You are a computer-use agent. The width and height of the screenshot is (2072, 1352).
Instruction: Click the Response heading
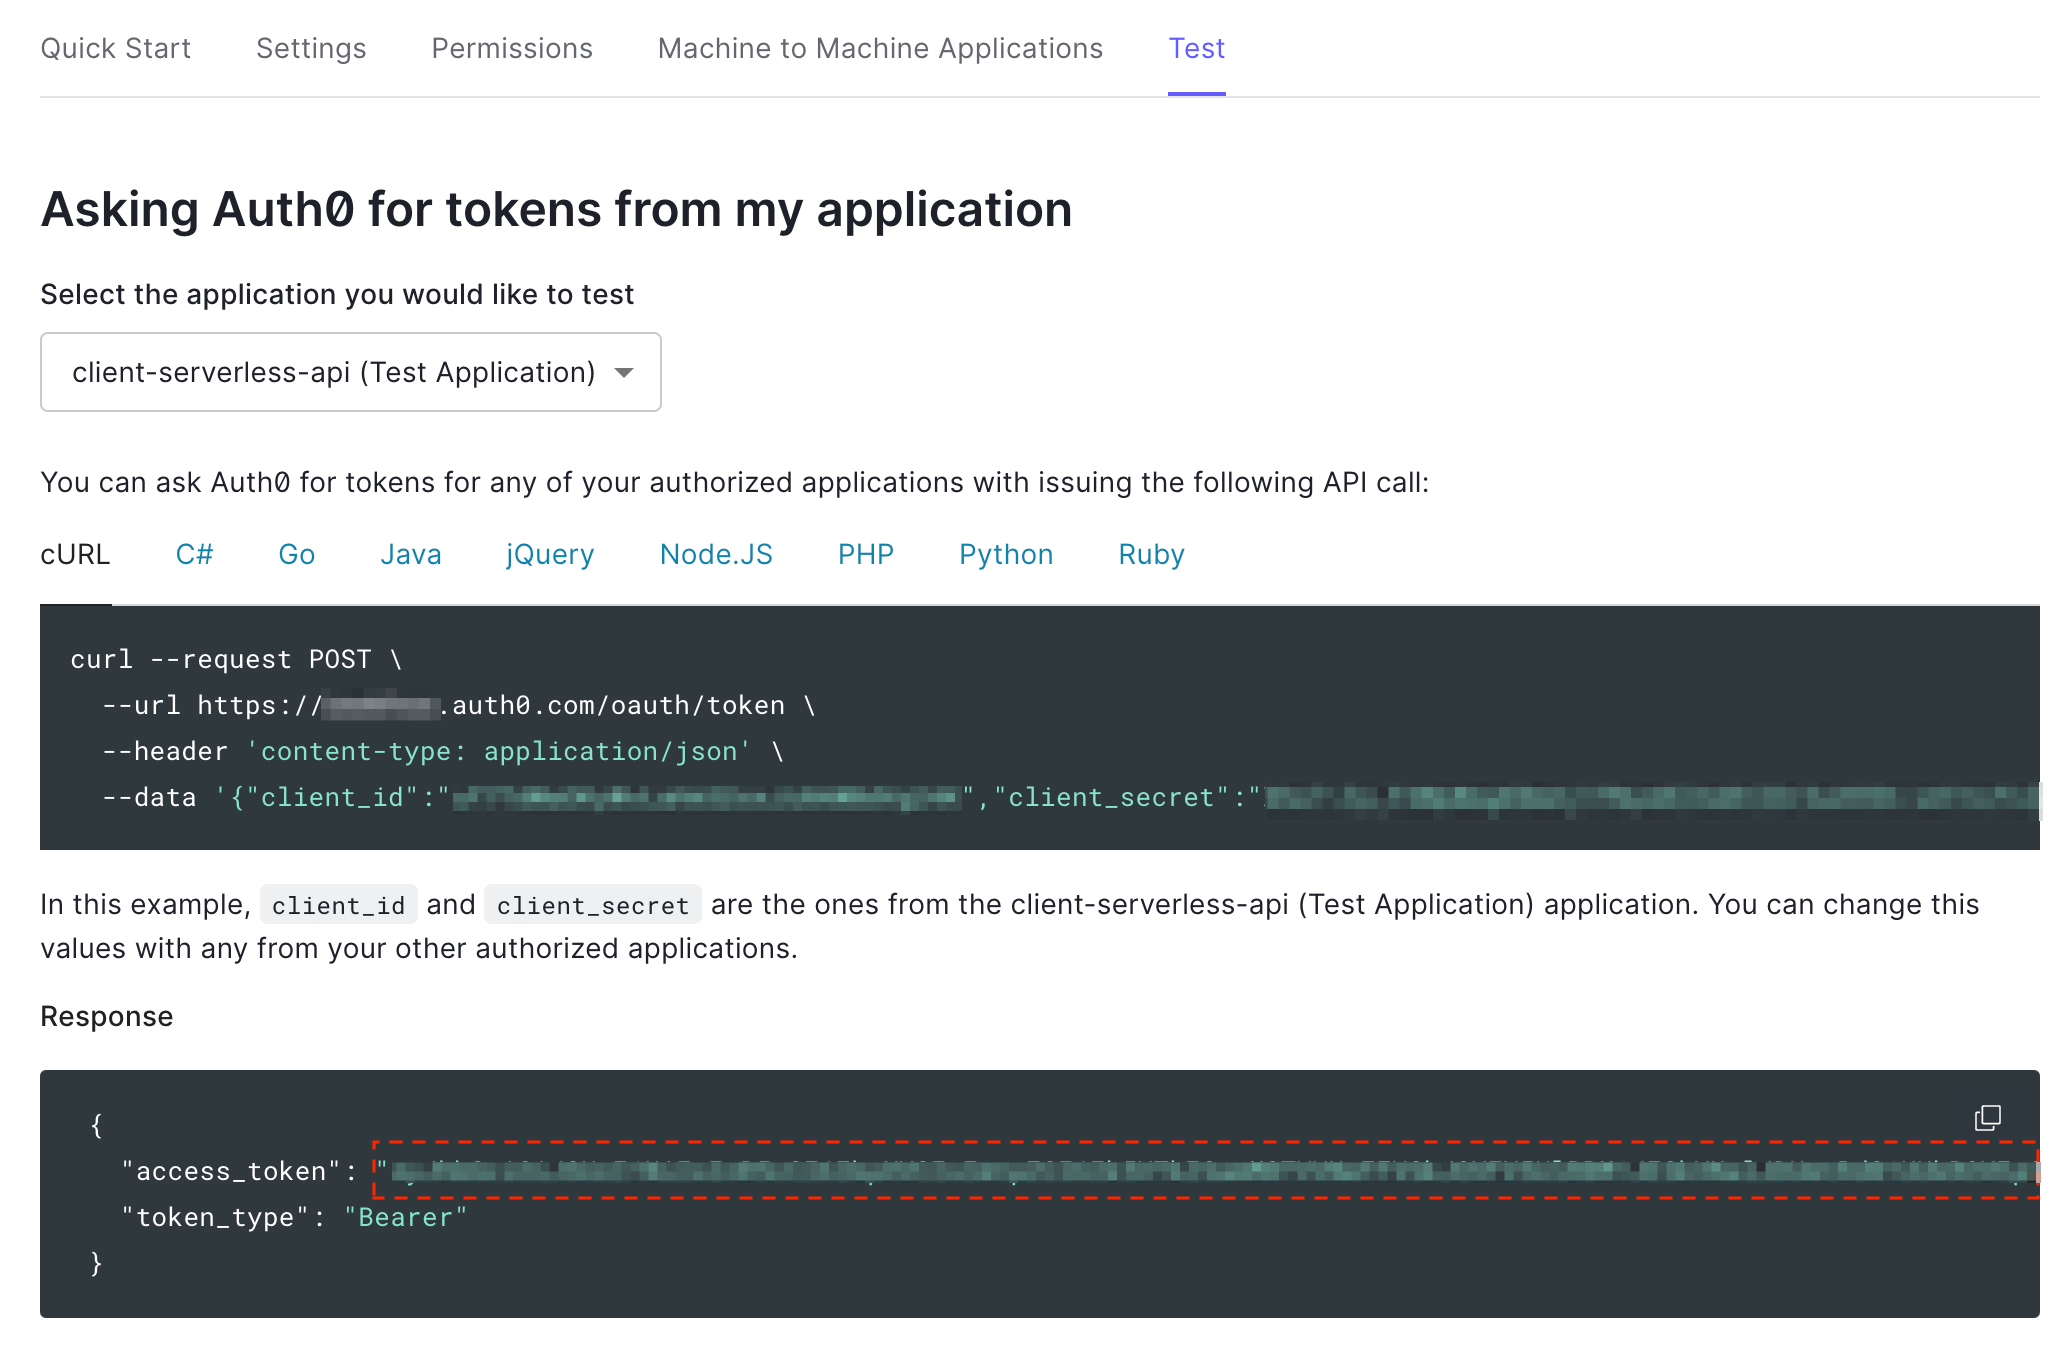click(x=107, y=1016)
